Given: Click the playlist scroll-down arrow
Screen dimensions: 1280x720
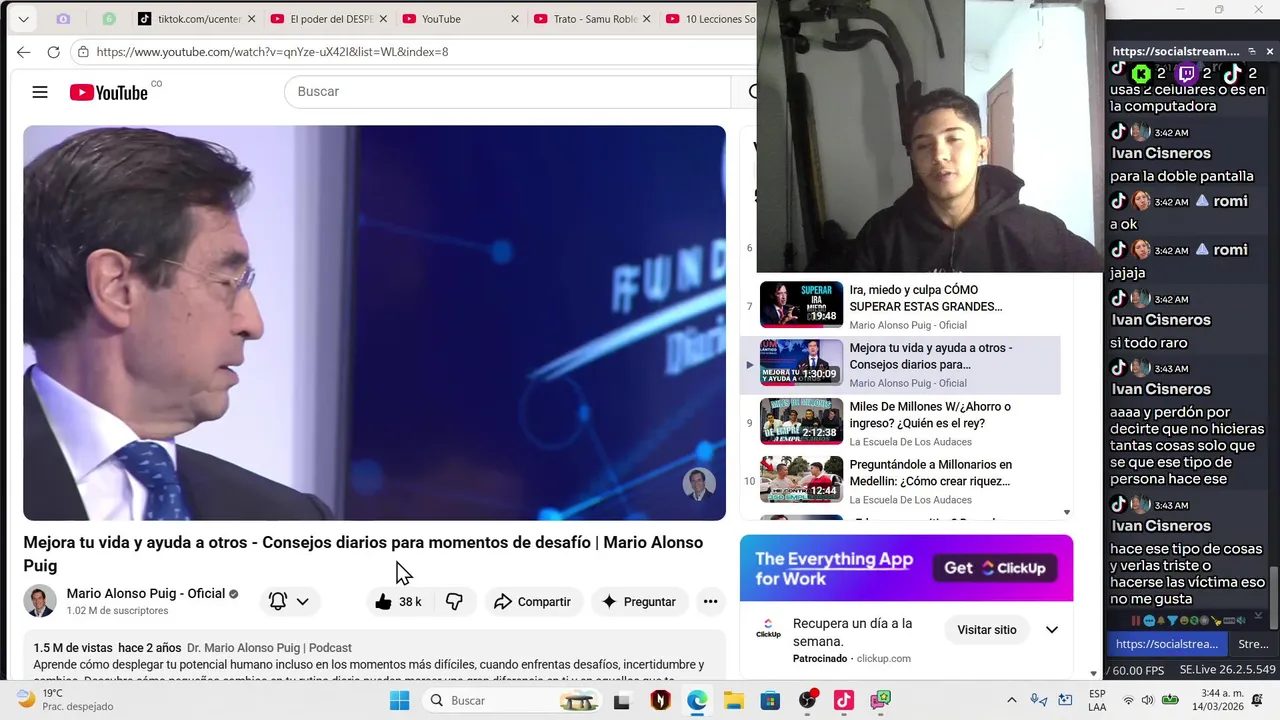Looking at the screenshot, I should (x=1066, y=512).
